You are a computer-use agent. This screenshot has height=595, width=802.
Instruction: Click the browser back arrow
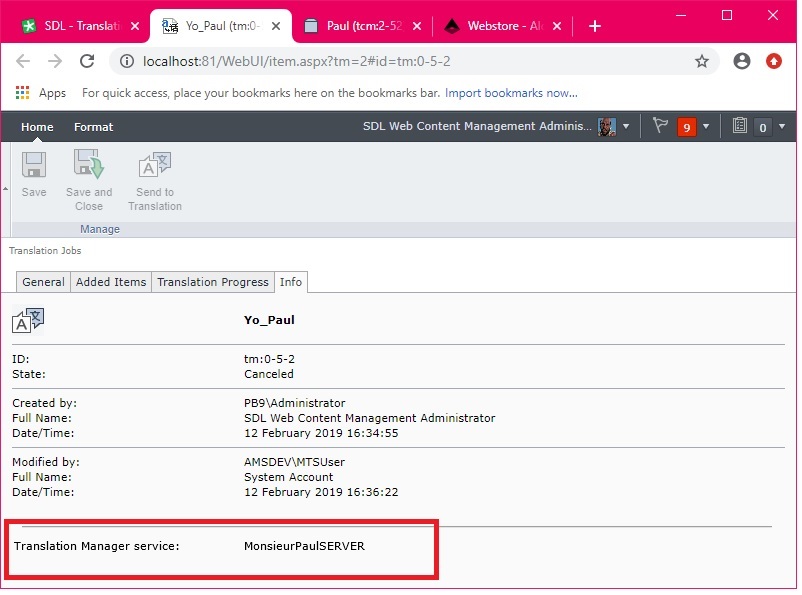point(23,61)
